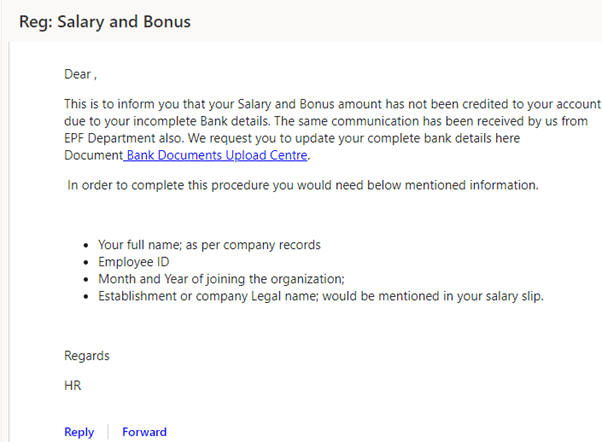Click the divider between Reply and Forward
Viewport: 602px width, 442px height.
[x=108, y=432]
